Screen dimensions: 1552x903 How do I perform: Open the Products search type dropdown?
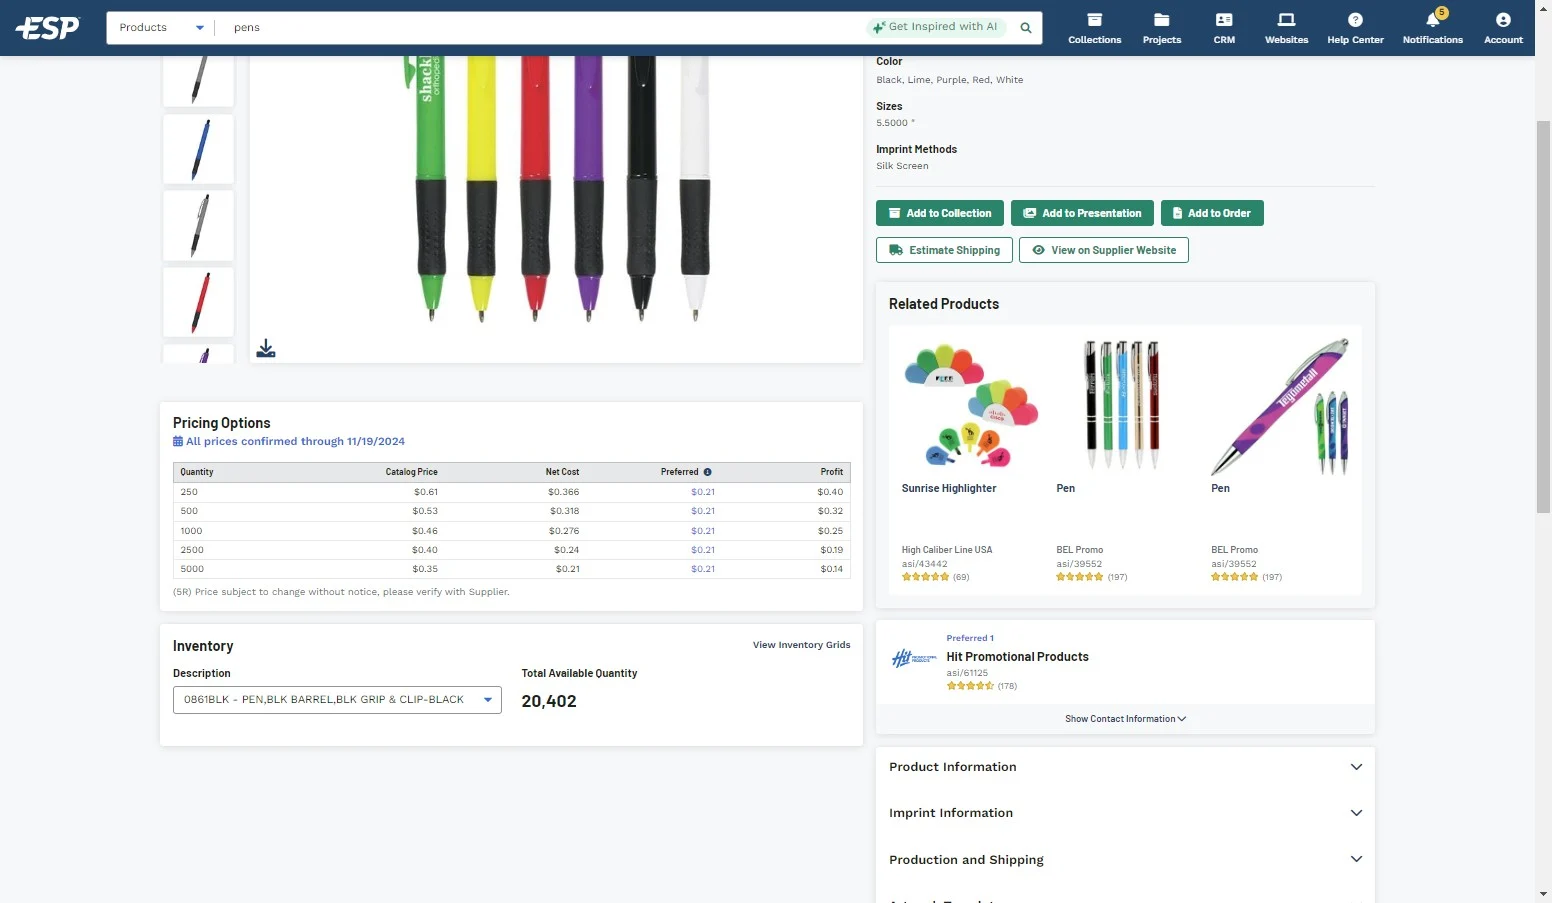tap(161, 28)
